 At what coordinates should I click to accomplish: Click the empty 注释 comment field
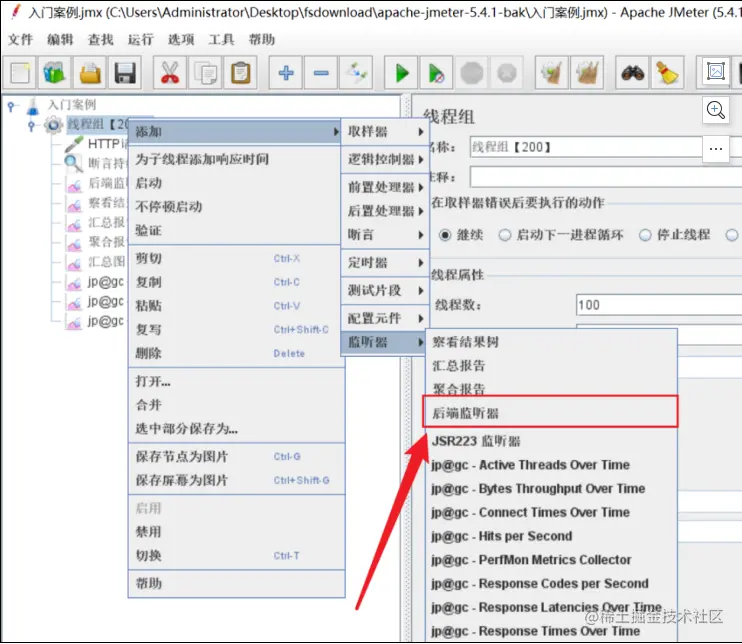coord(606,177)
